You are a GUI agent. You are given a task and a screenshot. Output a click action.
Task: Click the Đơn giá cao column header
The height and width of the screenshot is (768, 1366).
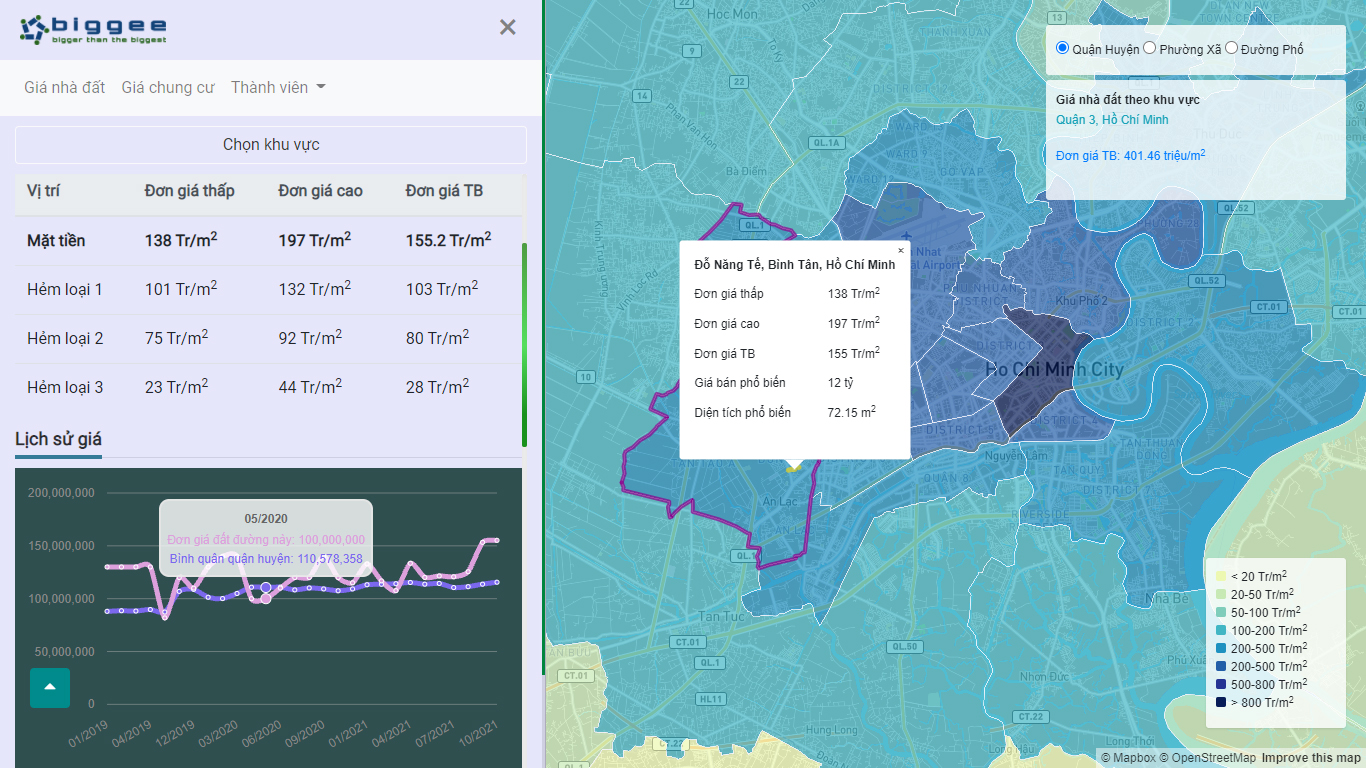pos(321,191)
